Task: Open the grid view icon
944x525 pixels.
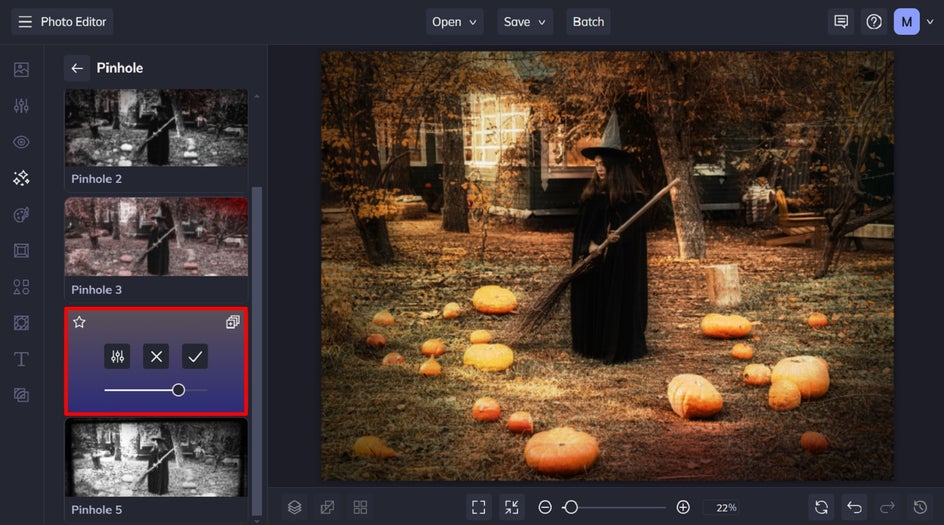Action: click(x=360, y=507)
